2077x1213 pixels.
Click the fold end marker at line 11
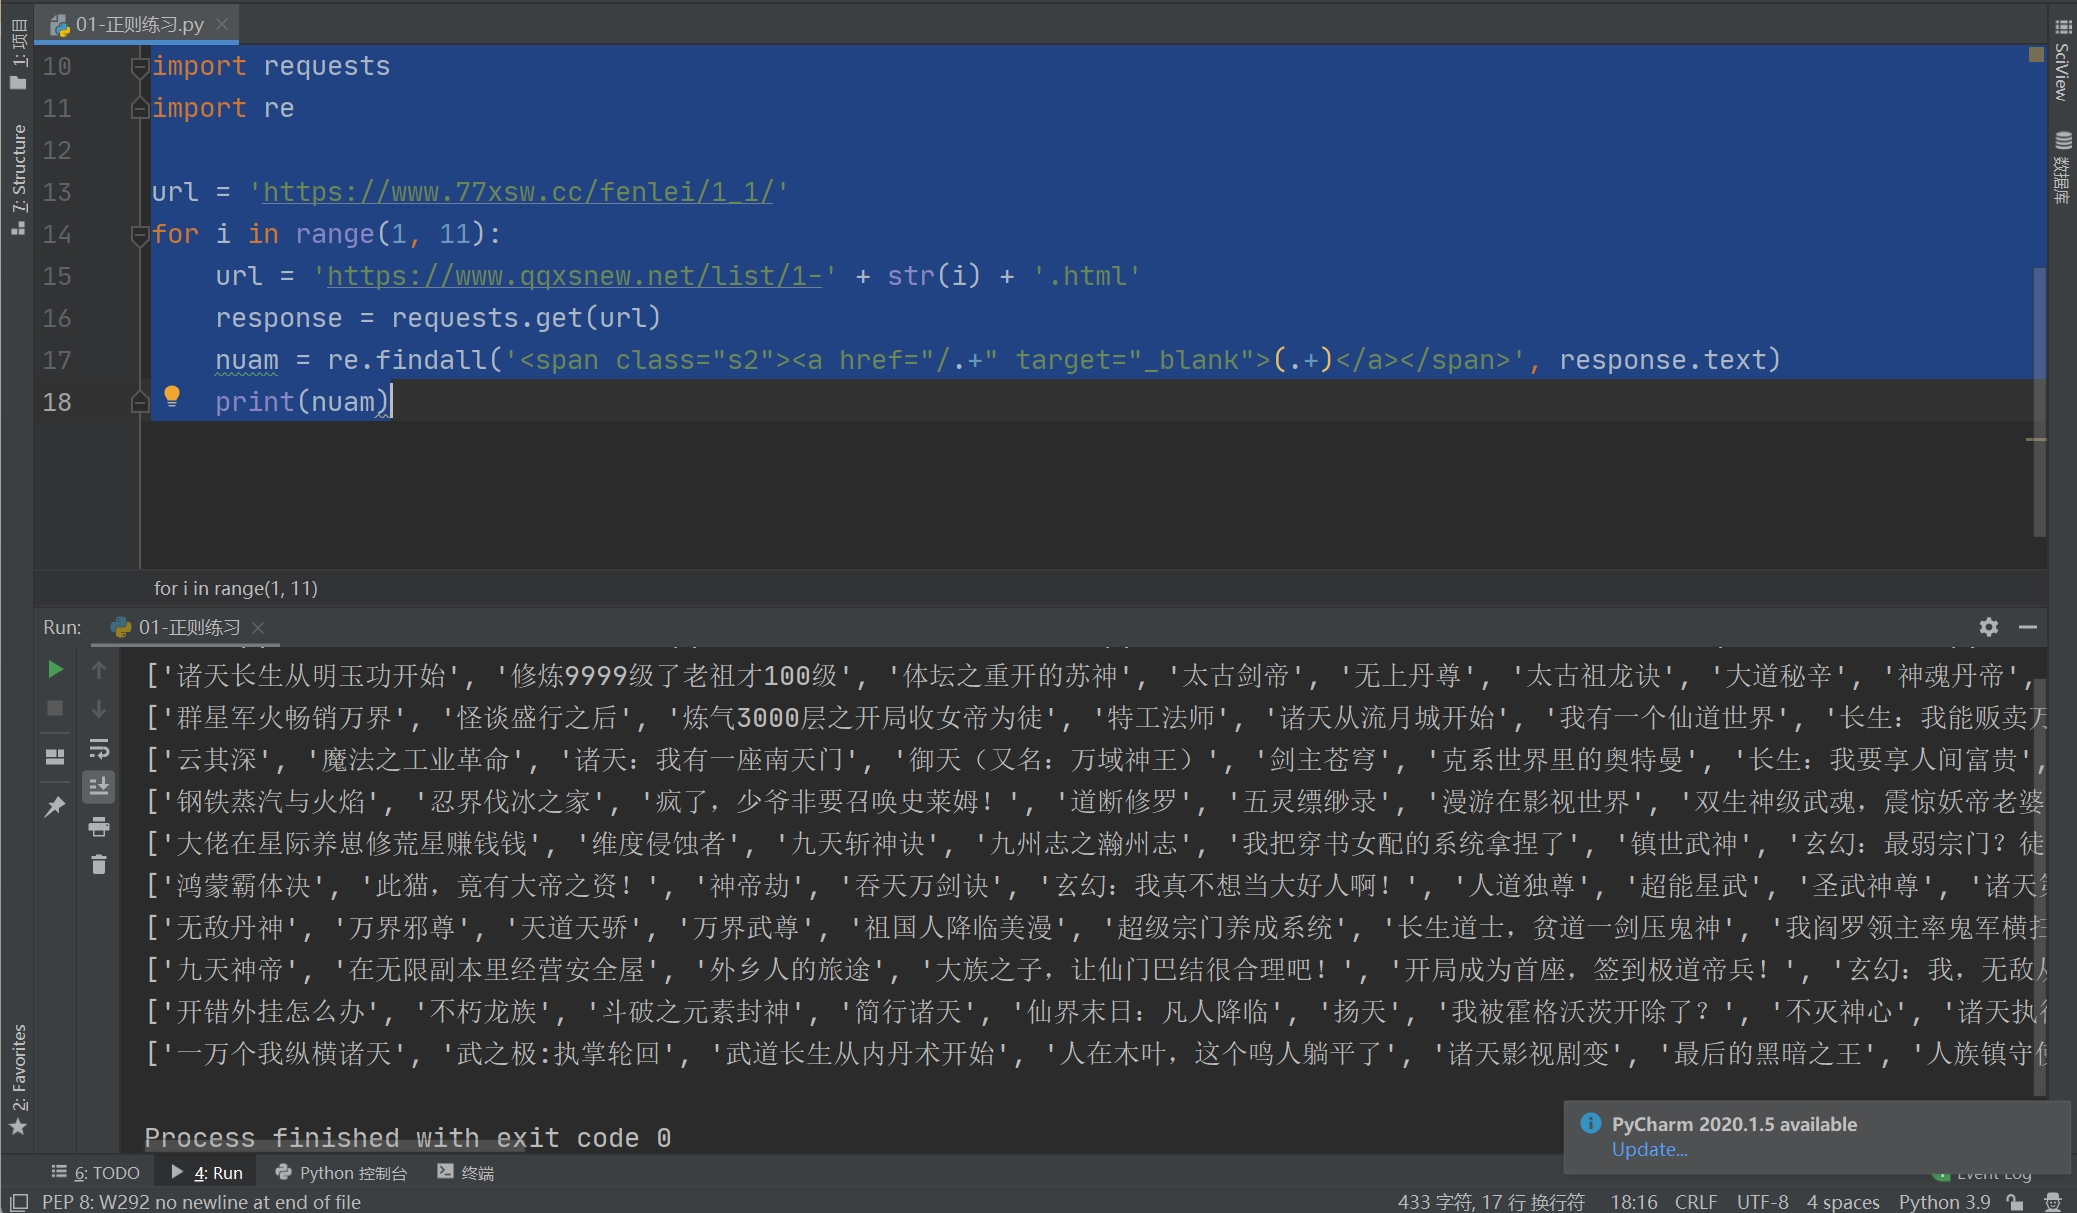tap(140, 108)
